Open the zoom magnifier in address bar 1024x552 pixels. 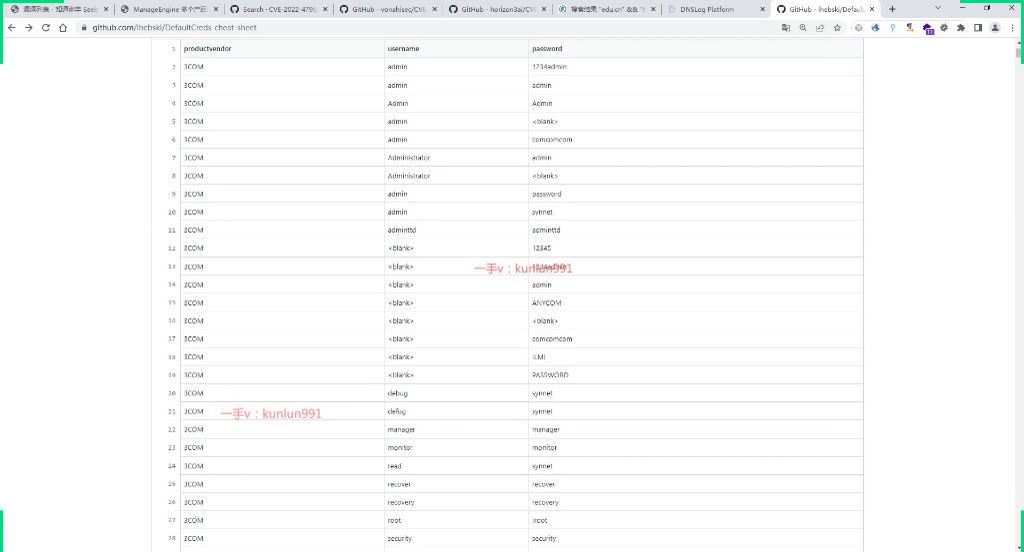coord(803,28)
